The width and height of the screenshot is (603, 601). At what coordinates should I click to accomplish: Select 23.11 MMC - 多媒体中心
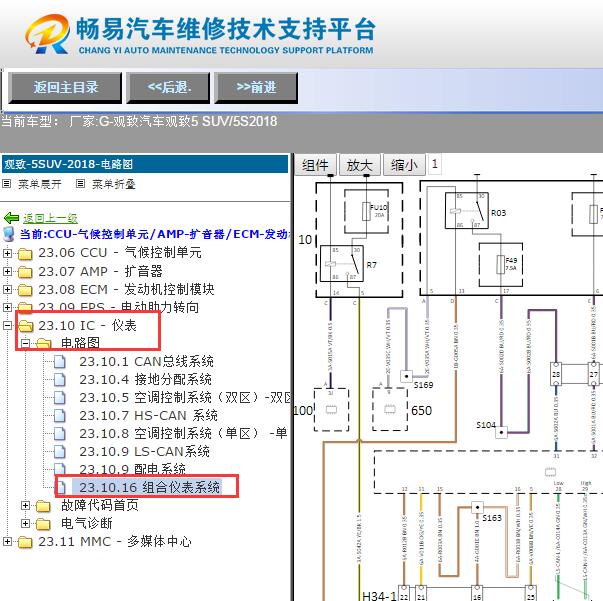click(115, 541)
